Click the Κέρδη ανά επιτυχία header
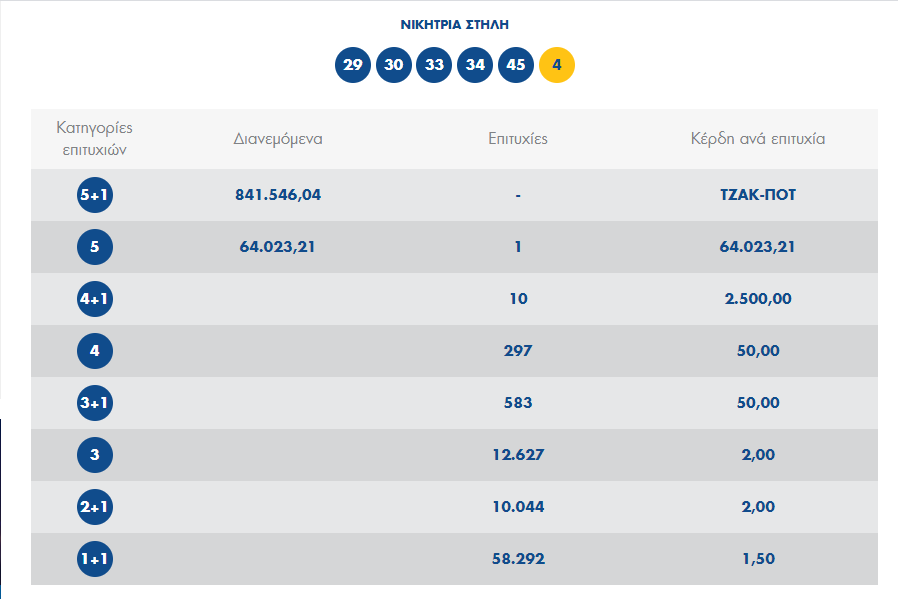898x602 pixels. pyautogui.click(x=758, y=139)
